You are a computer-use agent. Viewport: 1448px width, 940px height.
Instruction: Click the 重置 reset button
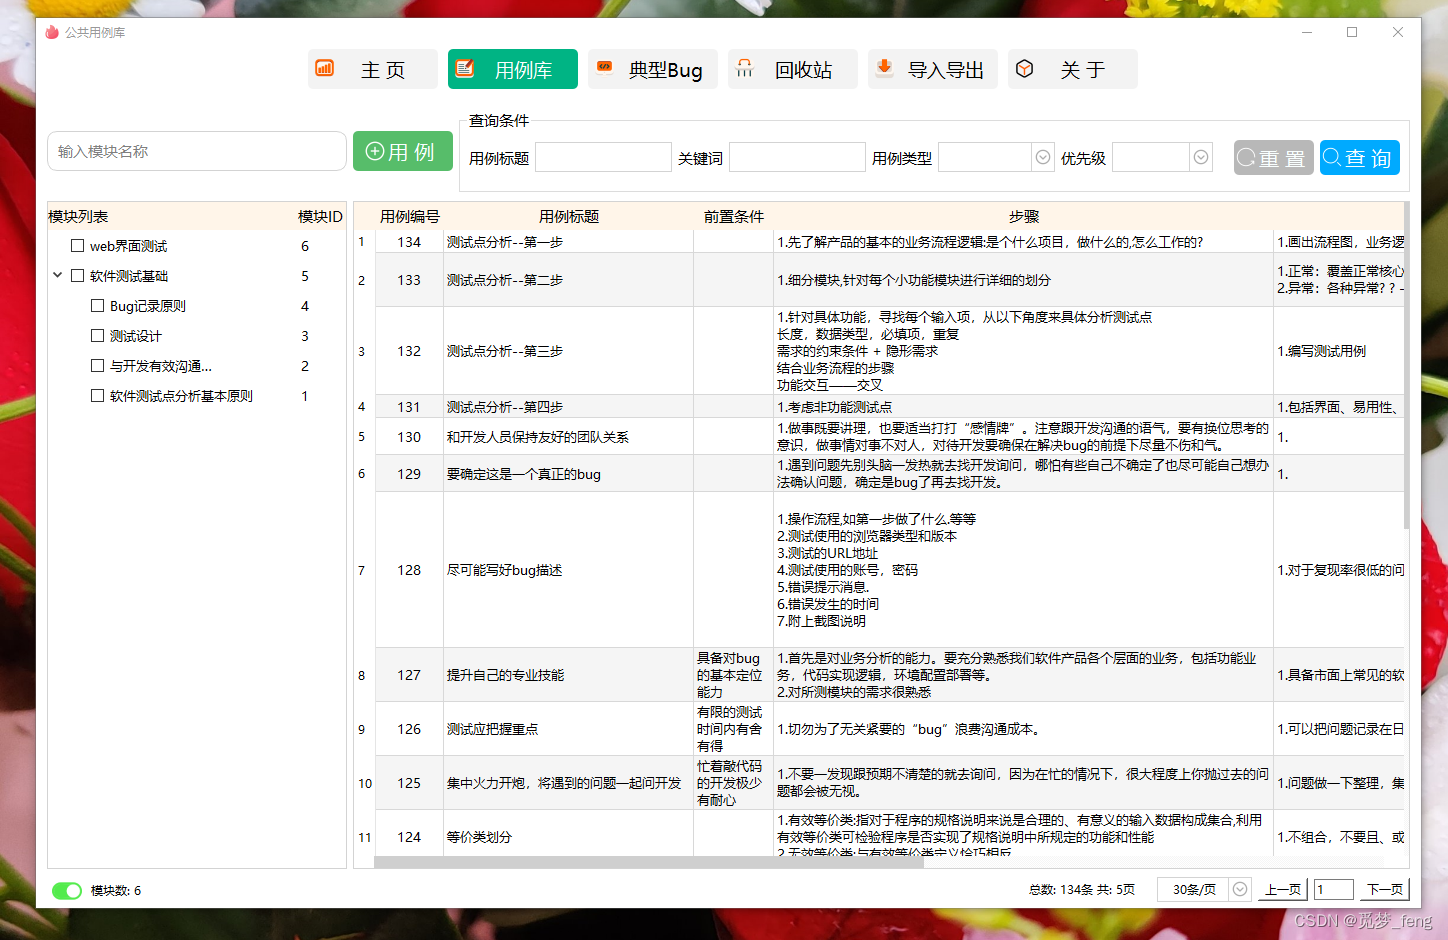pyautogui.click(x=1273, y=158)
